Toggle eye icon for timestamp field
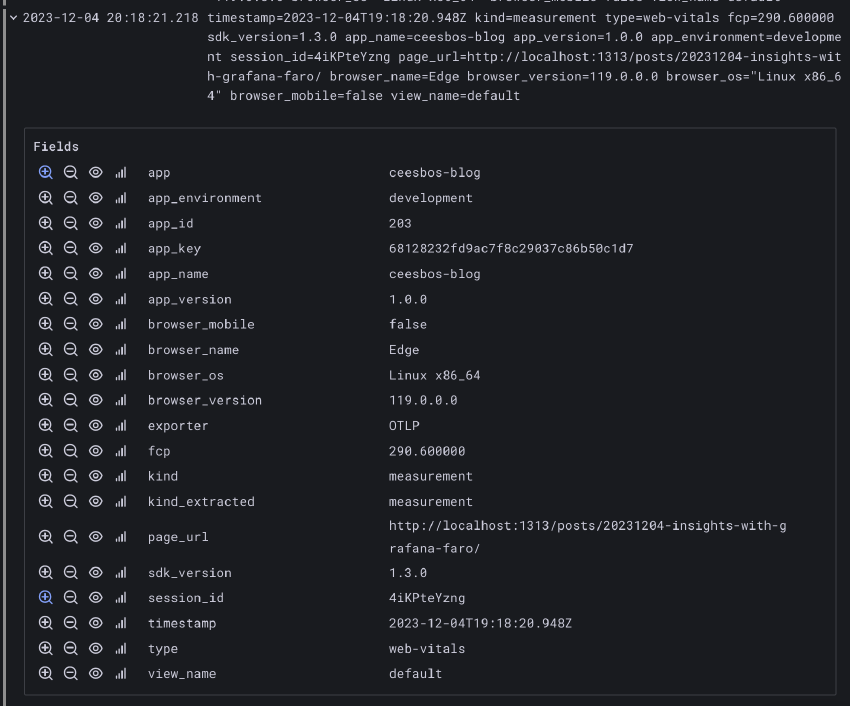The image size is (850, 706). [x=96, y=623]
